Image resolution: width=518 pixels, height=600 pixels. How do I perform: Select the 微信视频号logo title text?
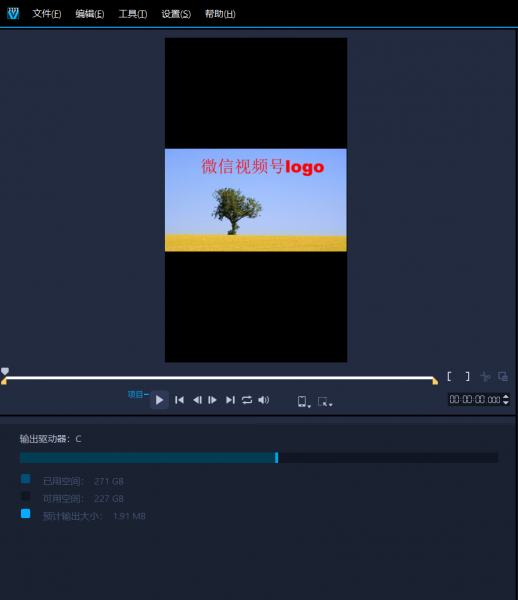(x=262, y=167)
